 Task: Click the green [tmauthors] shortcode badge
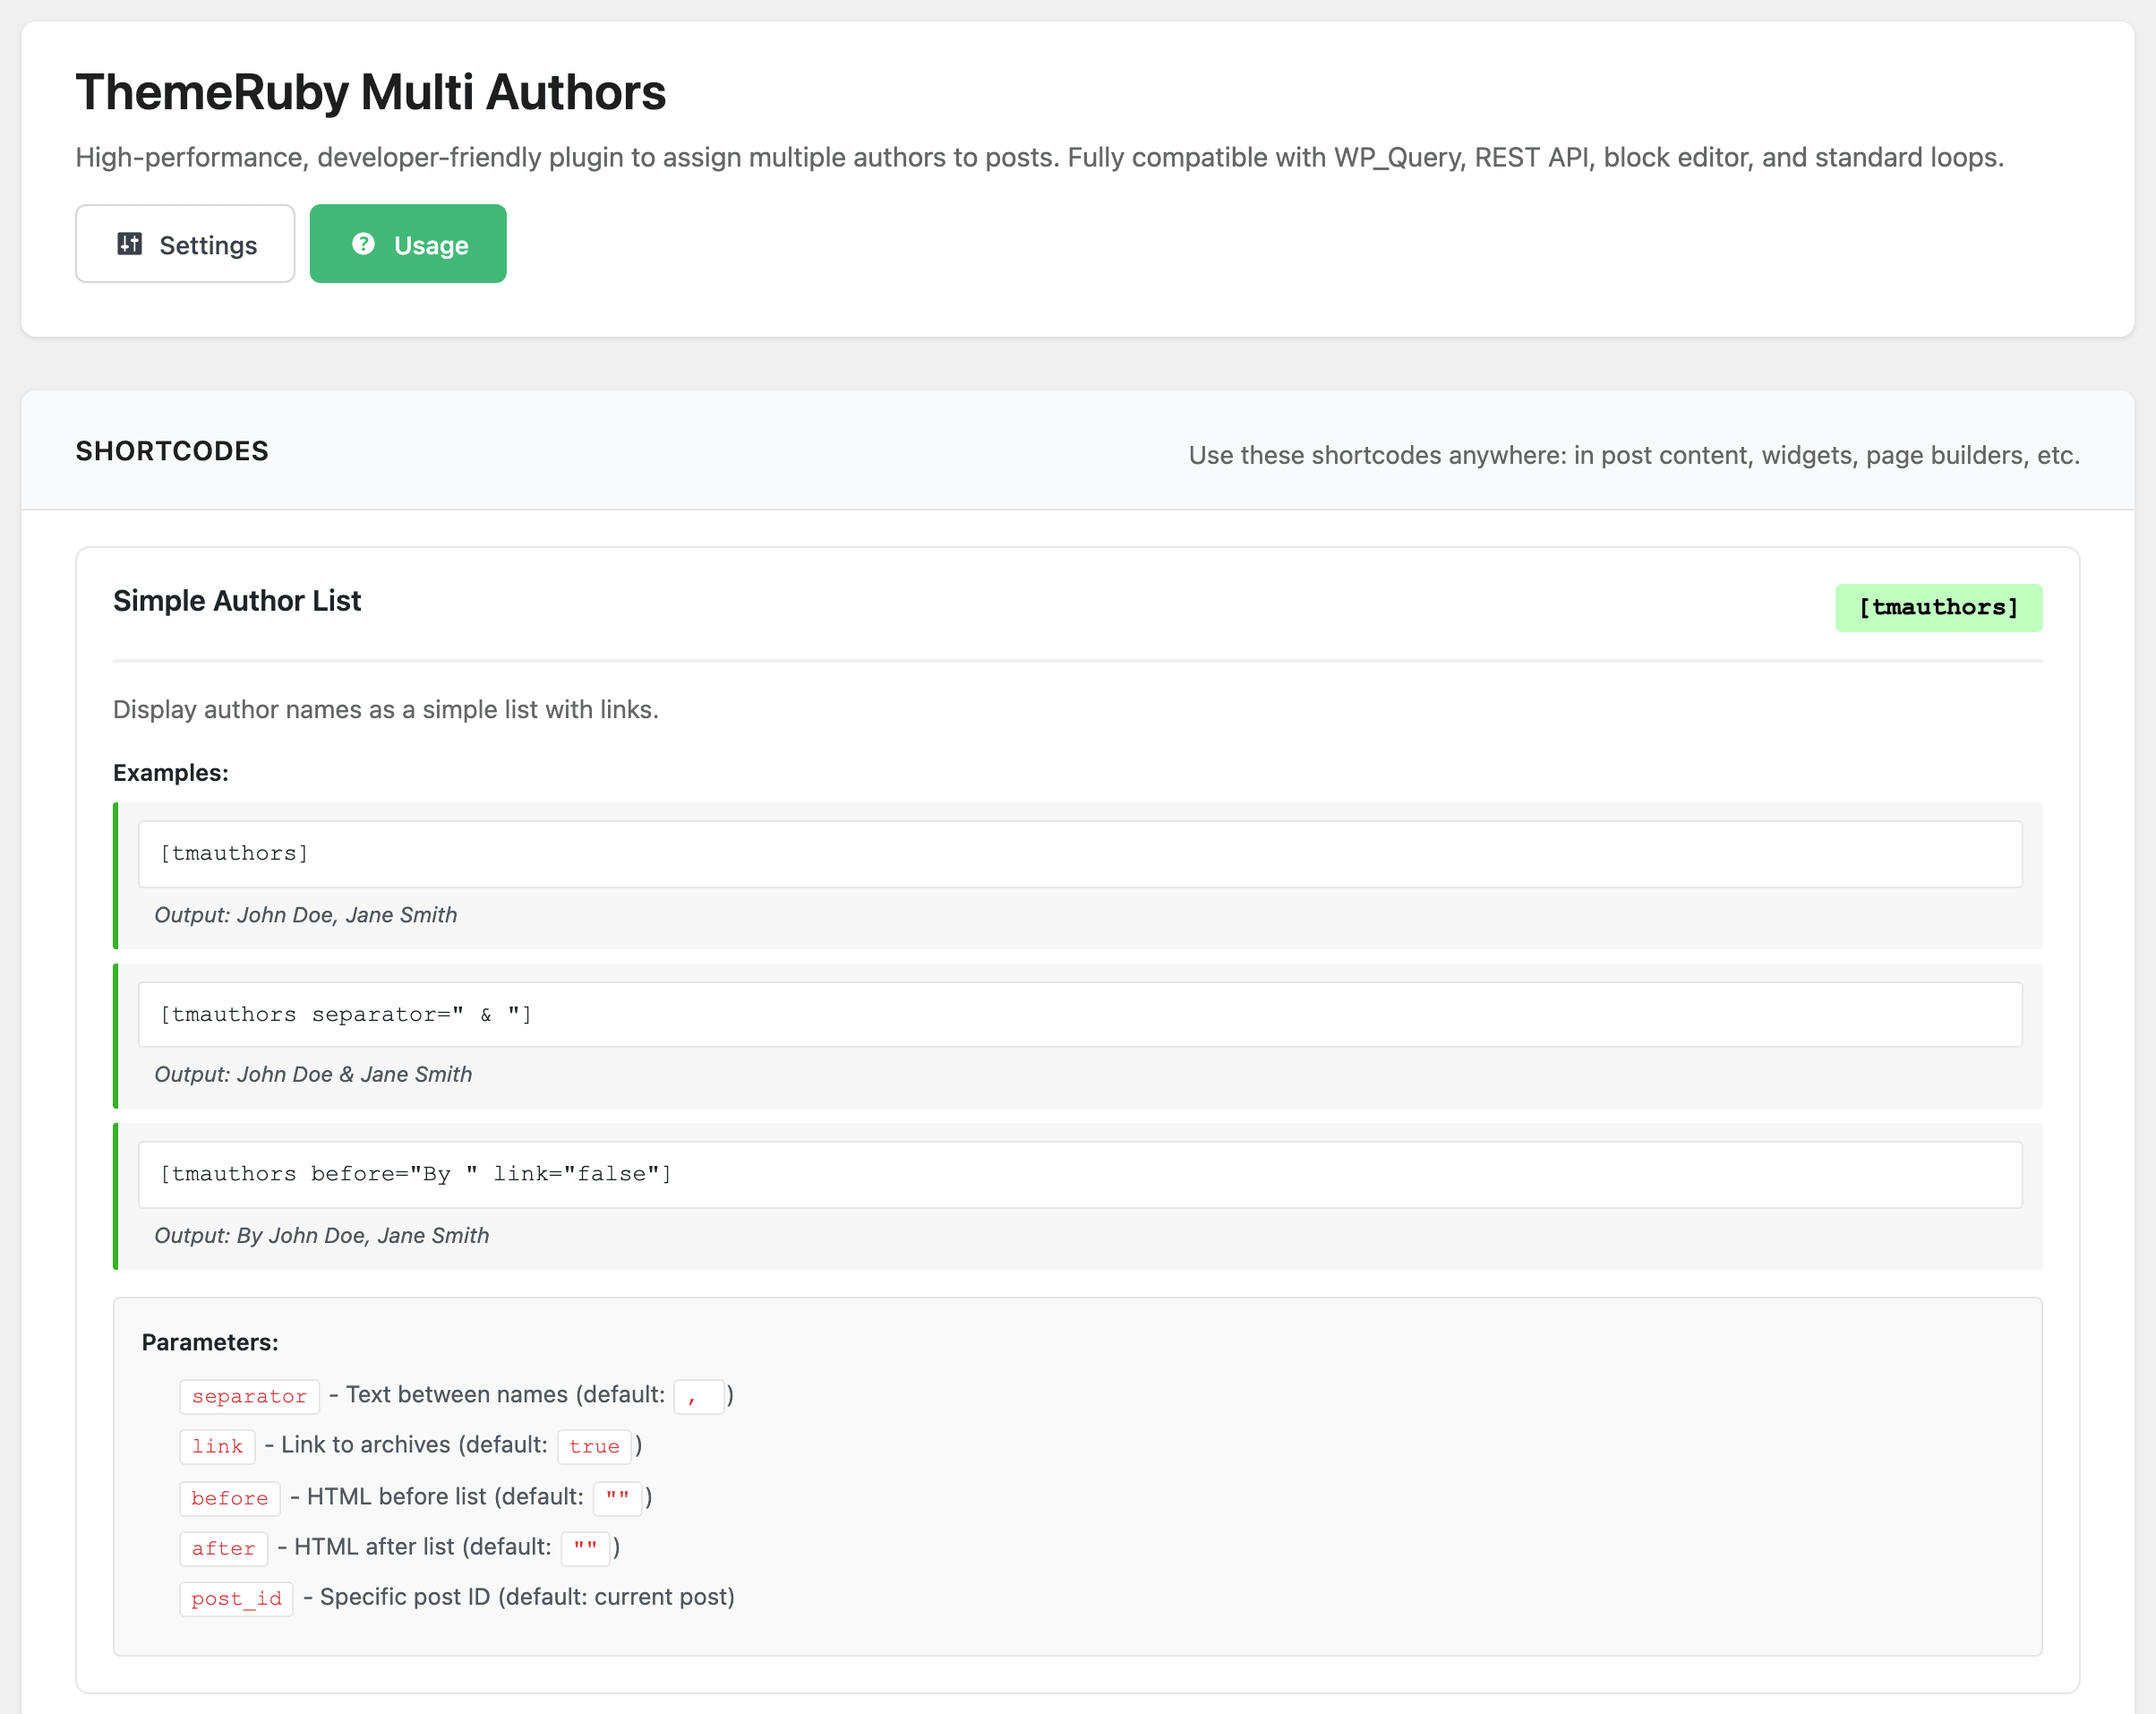pos(1938,607)
